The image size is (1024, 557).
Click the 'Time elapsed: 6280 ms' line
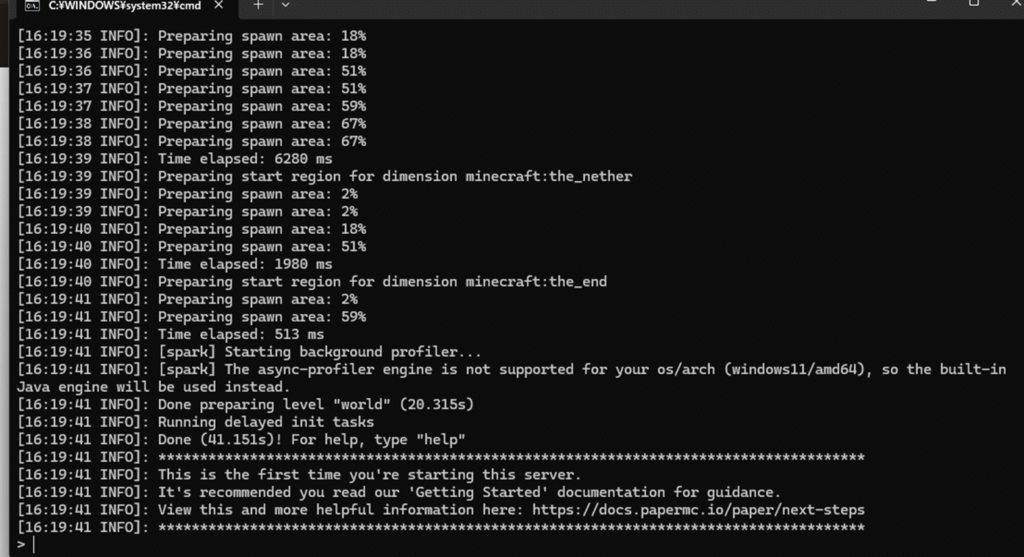(x=174, y=159)
